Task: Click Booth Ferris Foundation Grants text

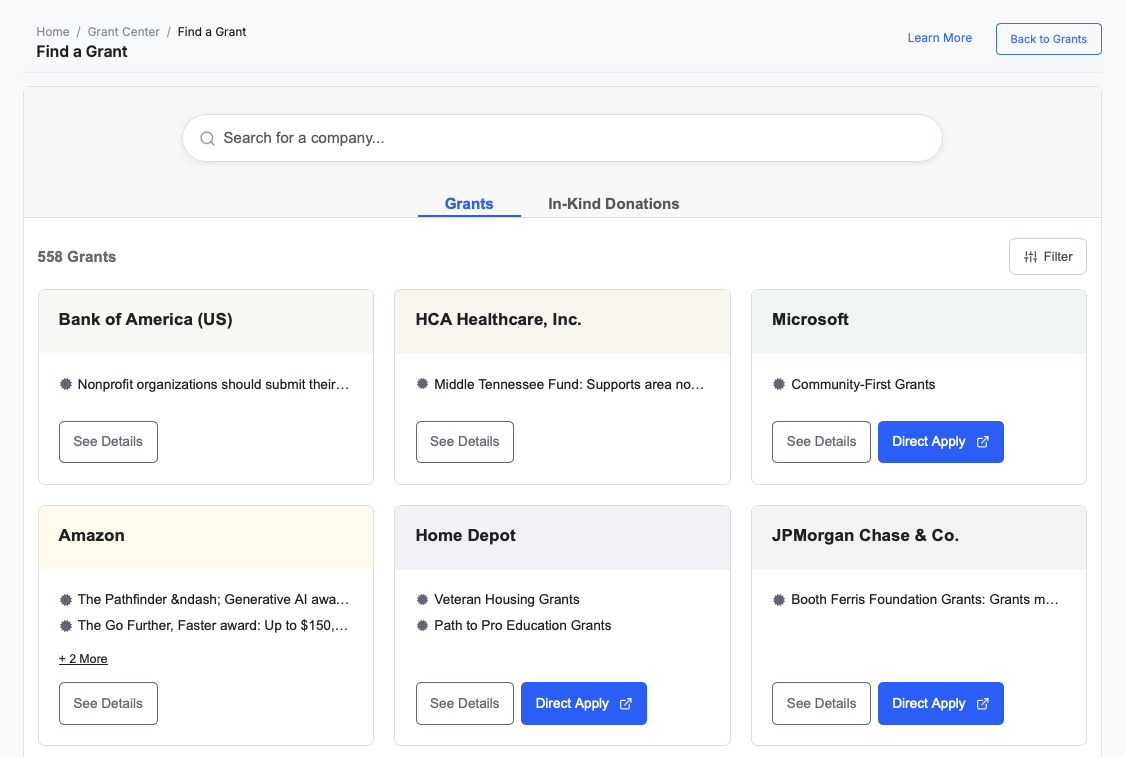Action: click(925, 600)
